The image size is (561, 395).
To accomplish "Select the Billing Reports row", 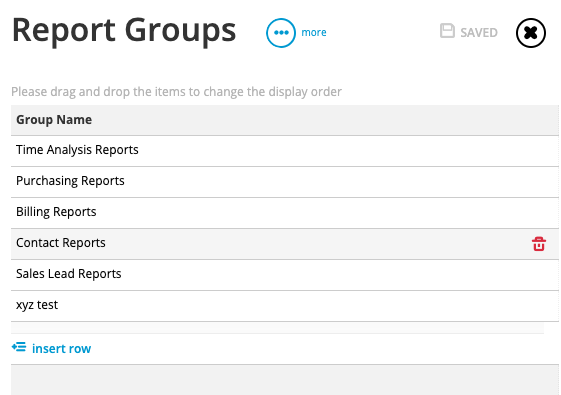I will tap(285, 213).
